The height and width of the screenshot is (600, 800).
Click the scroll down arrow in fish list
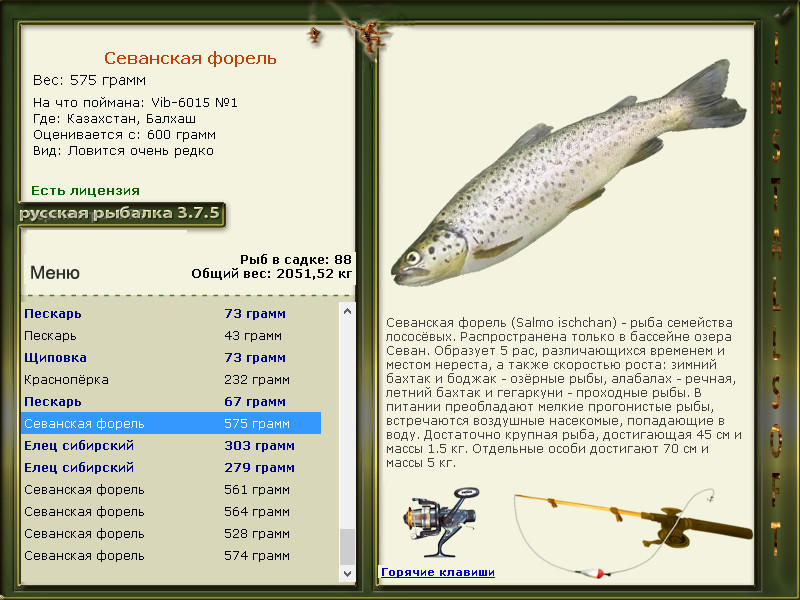click(x=347, y=573)
